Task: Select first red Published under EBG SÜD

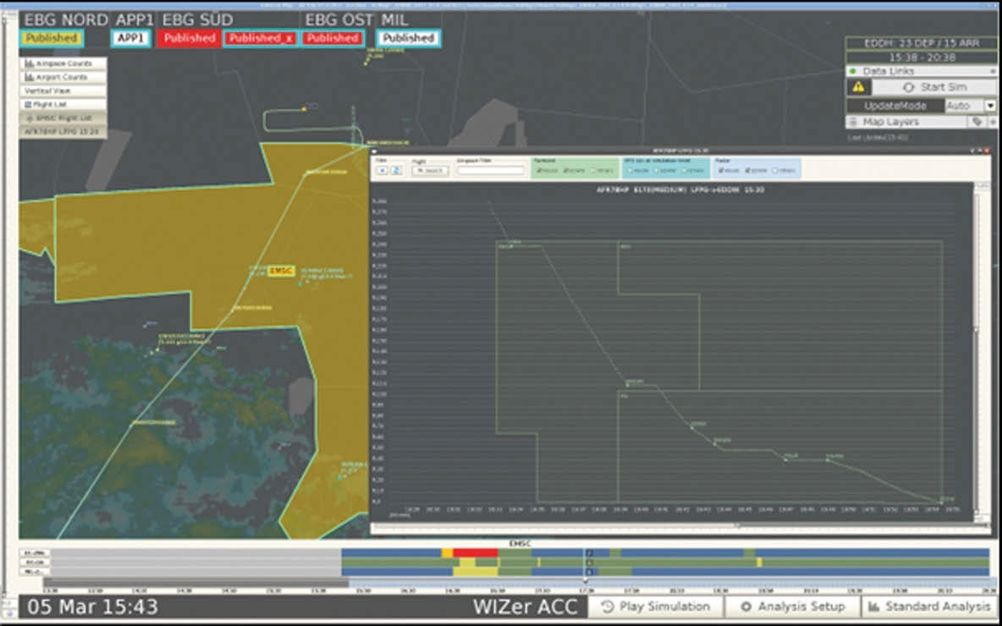Action: 189,38
